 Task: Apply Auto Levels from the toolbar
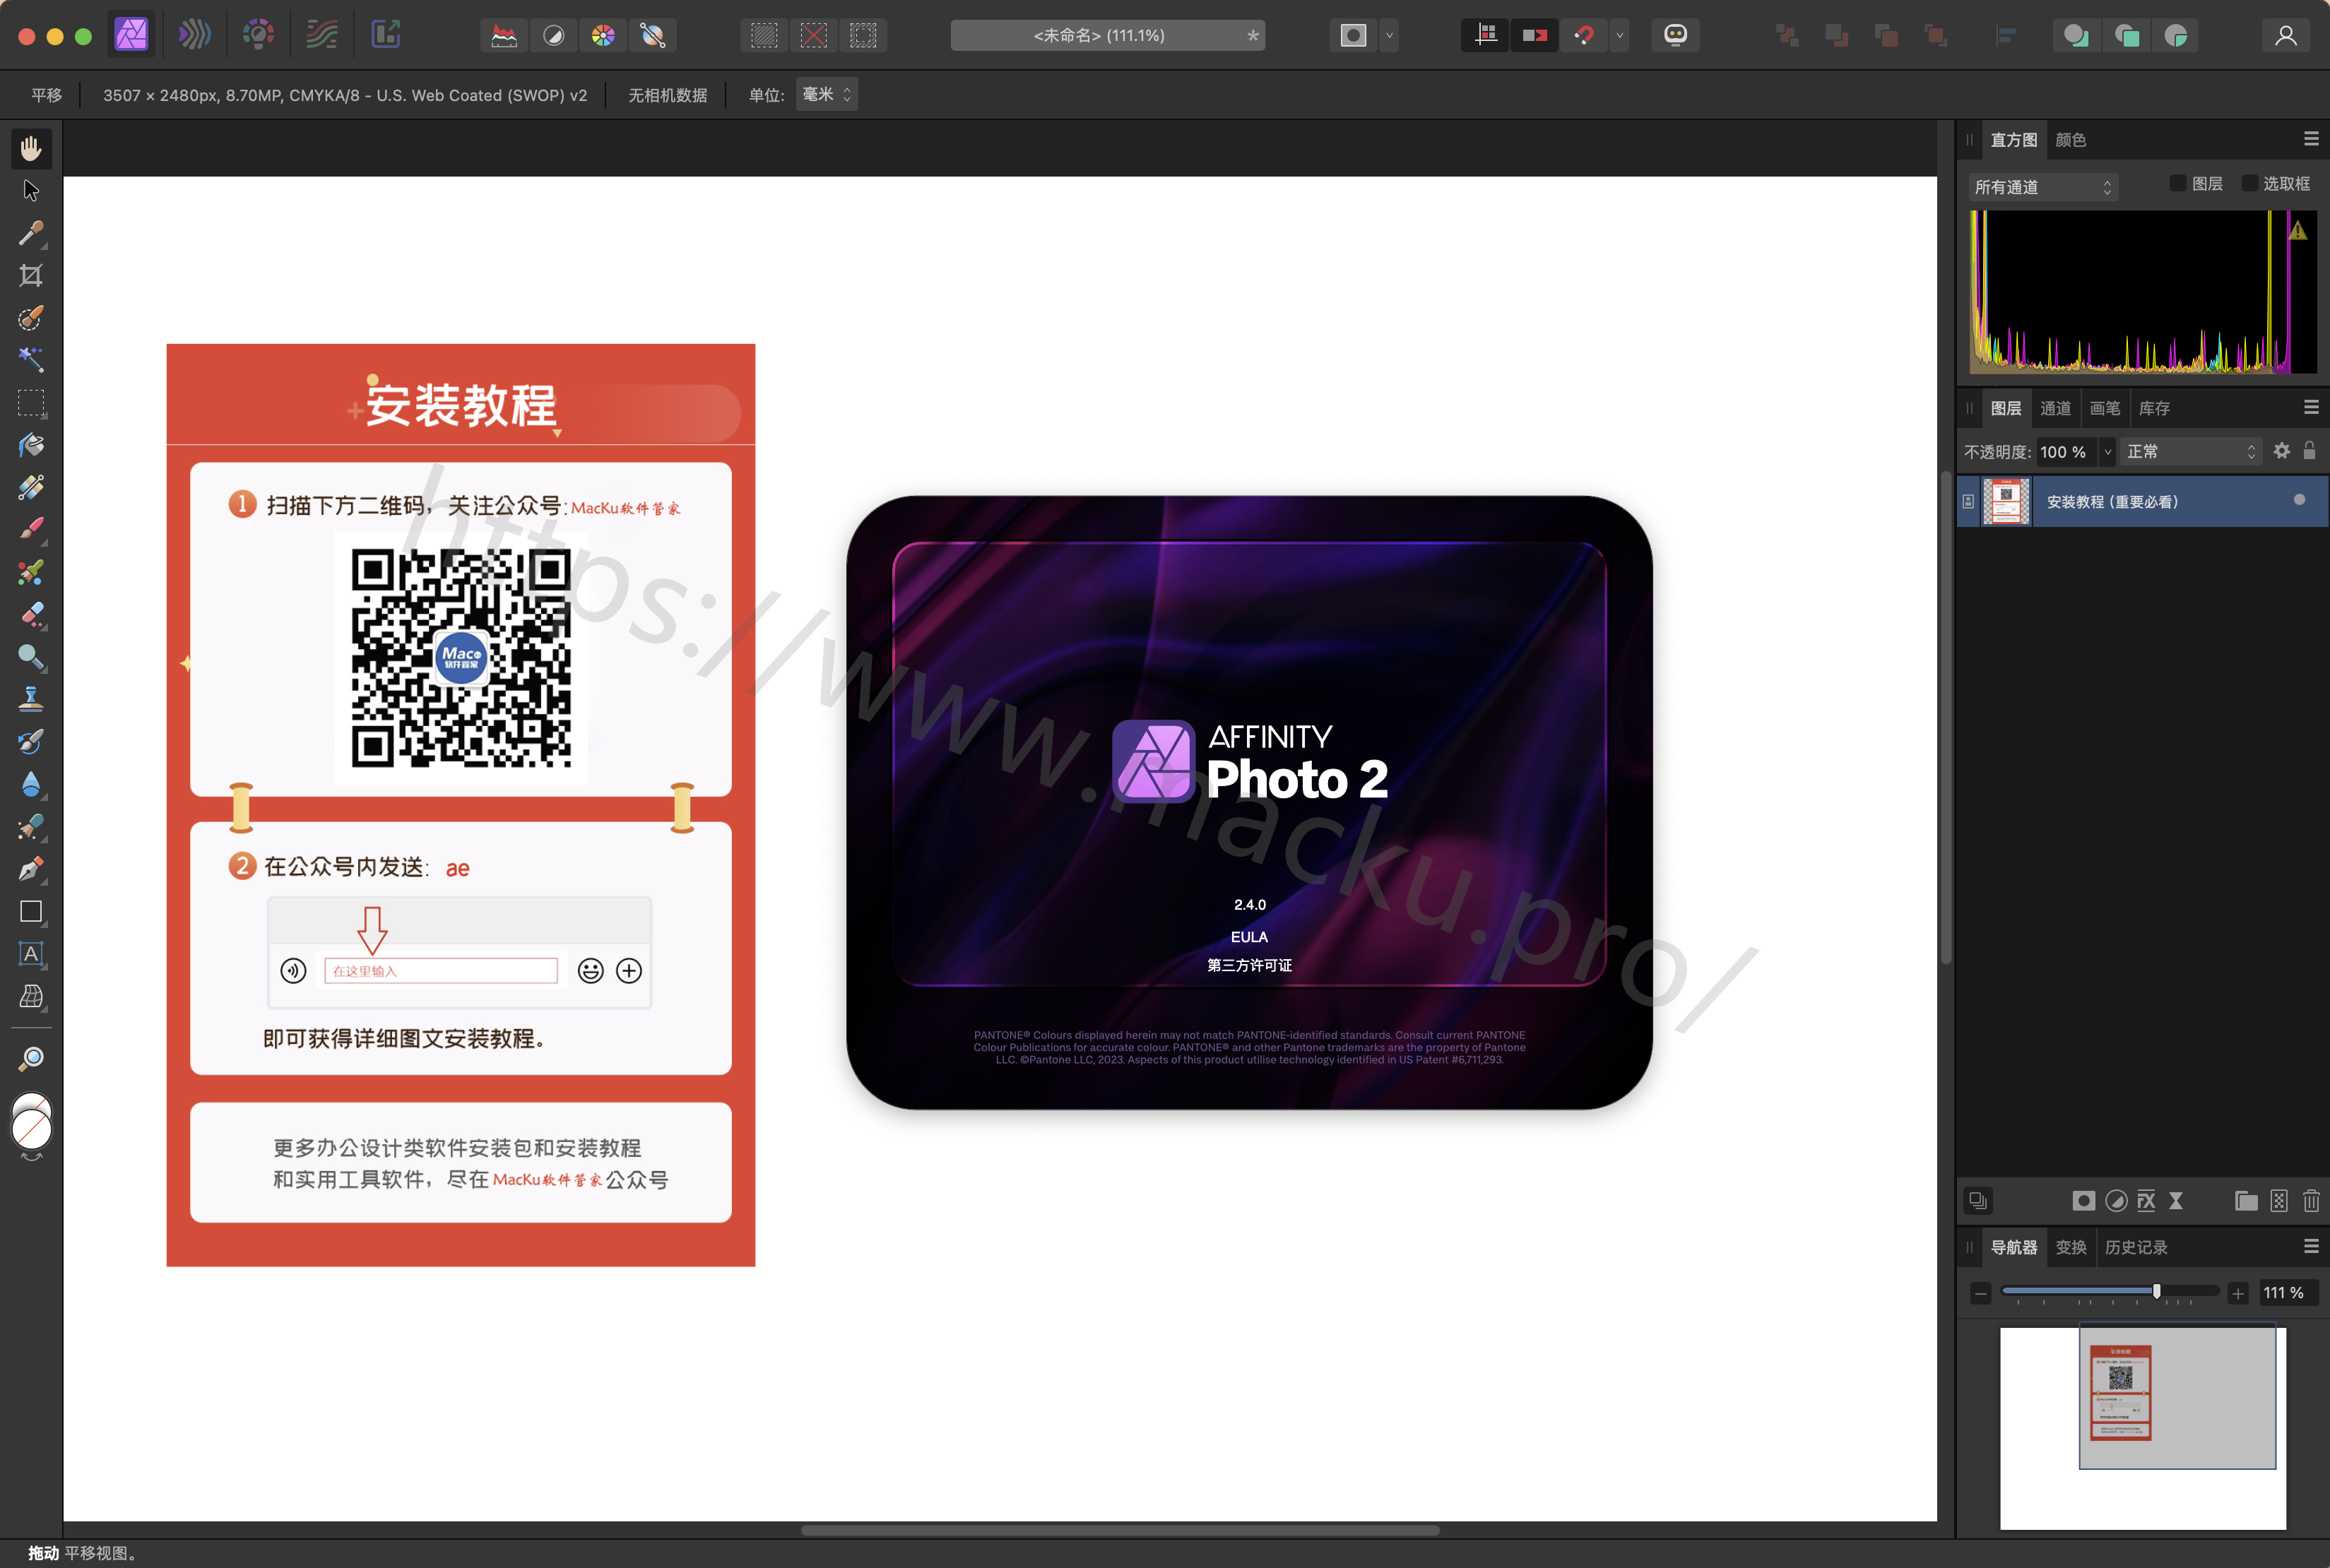(x=504, y=36)
